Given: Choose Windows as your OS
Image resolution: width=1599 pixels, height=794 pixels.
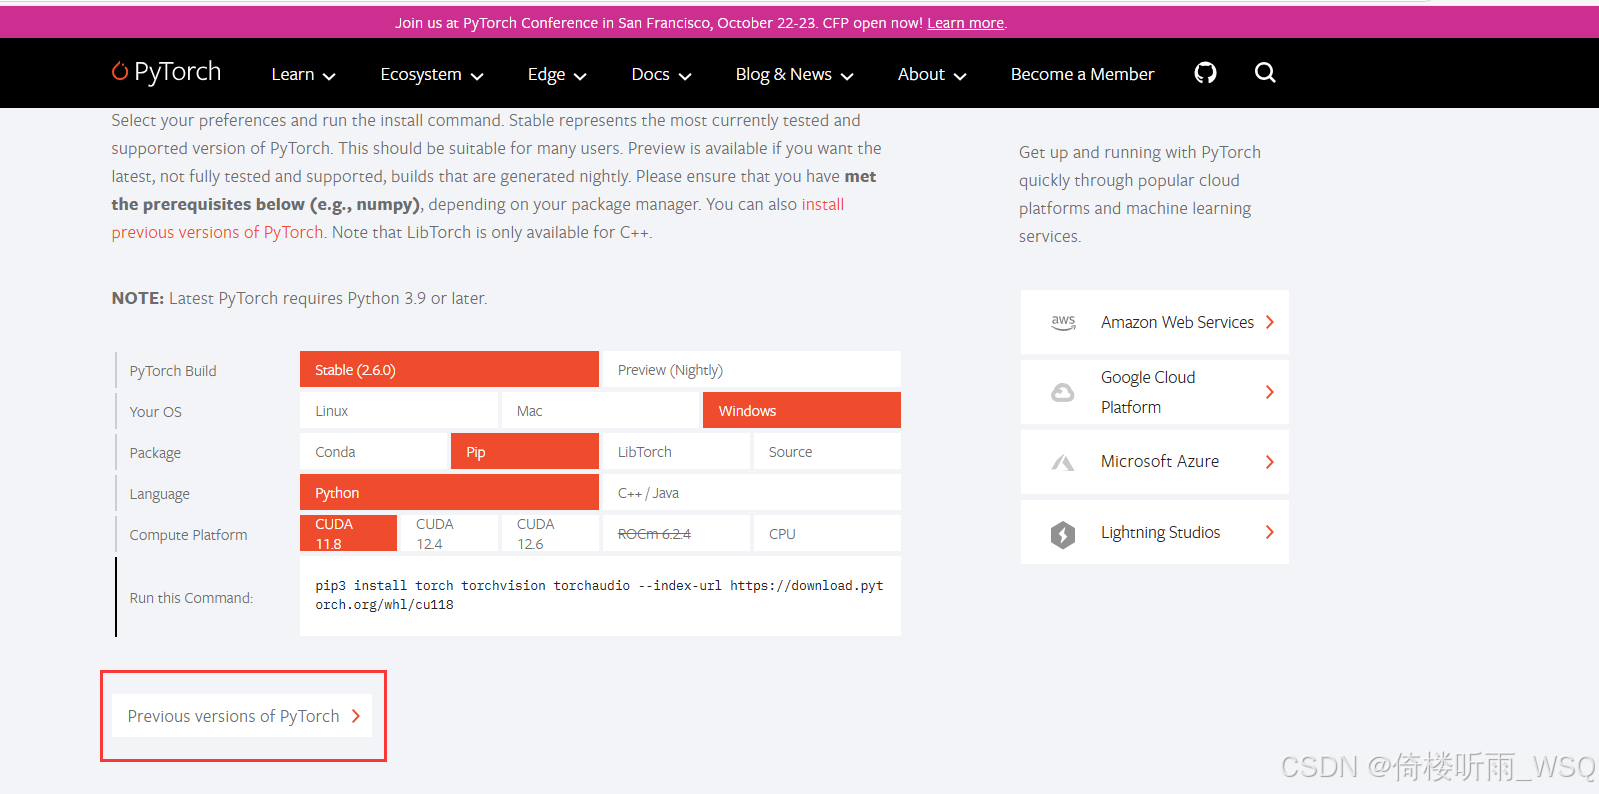Looking at the screenshot, I should (802, 410).
